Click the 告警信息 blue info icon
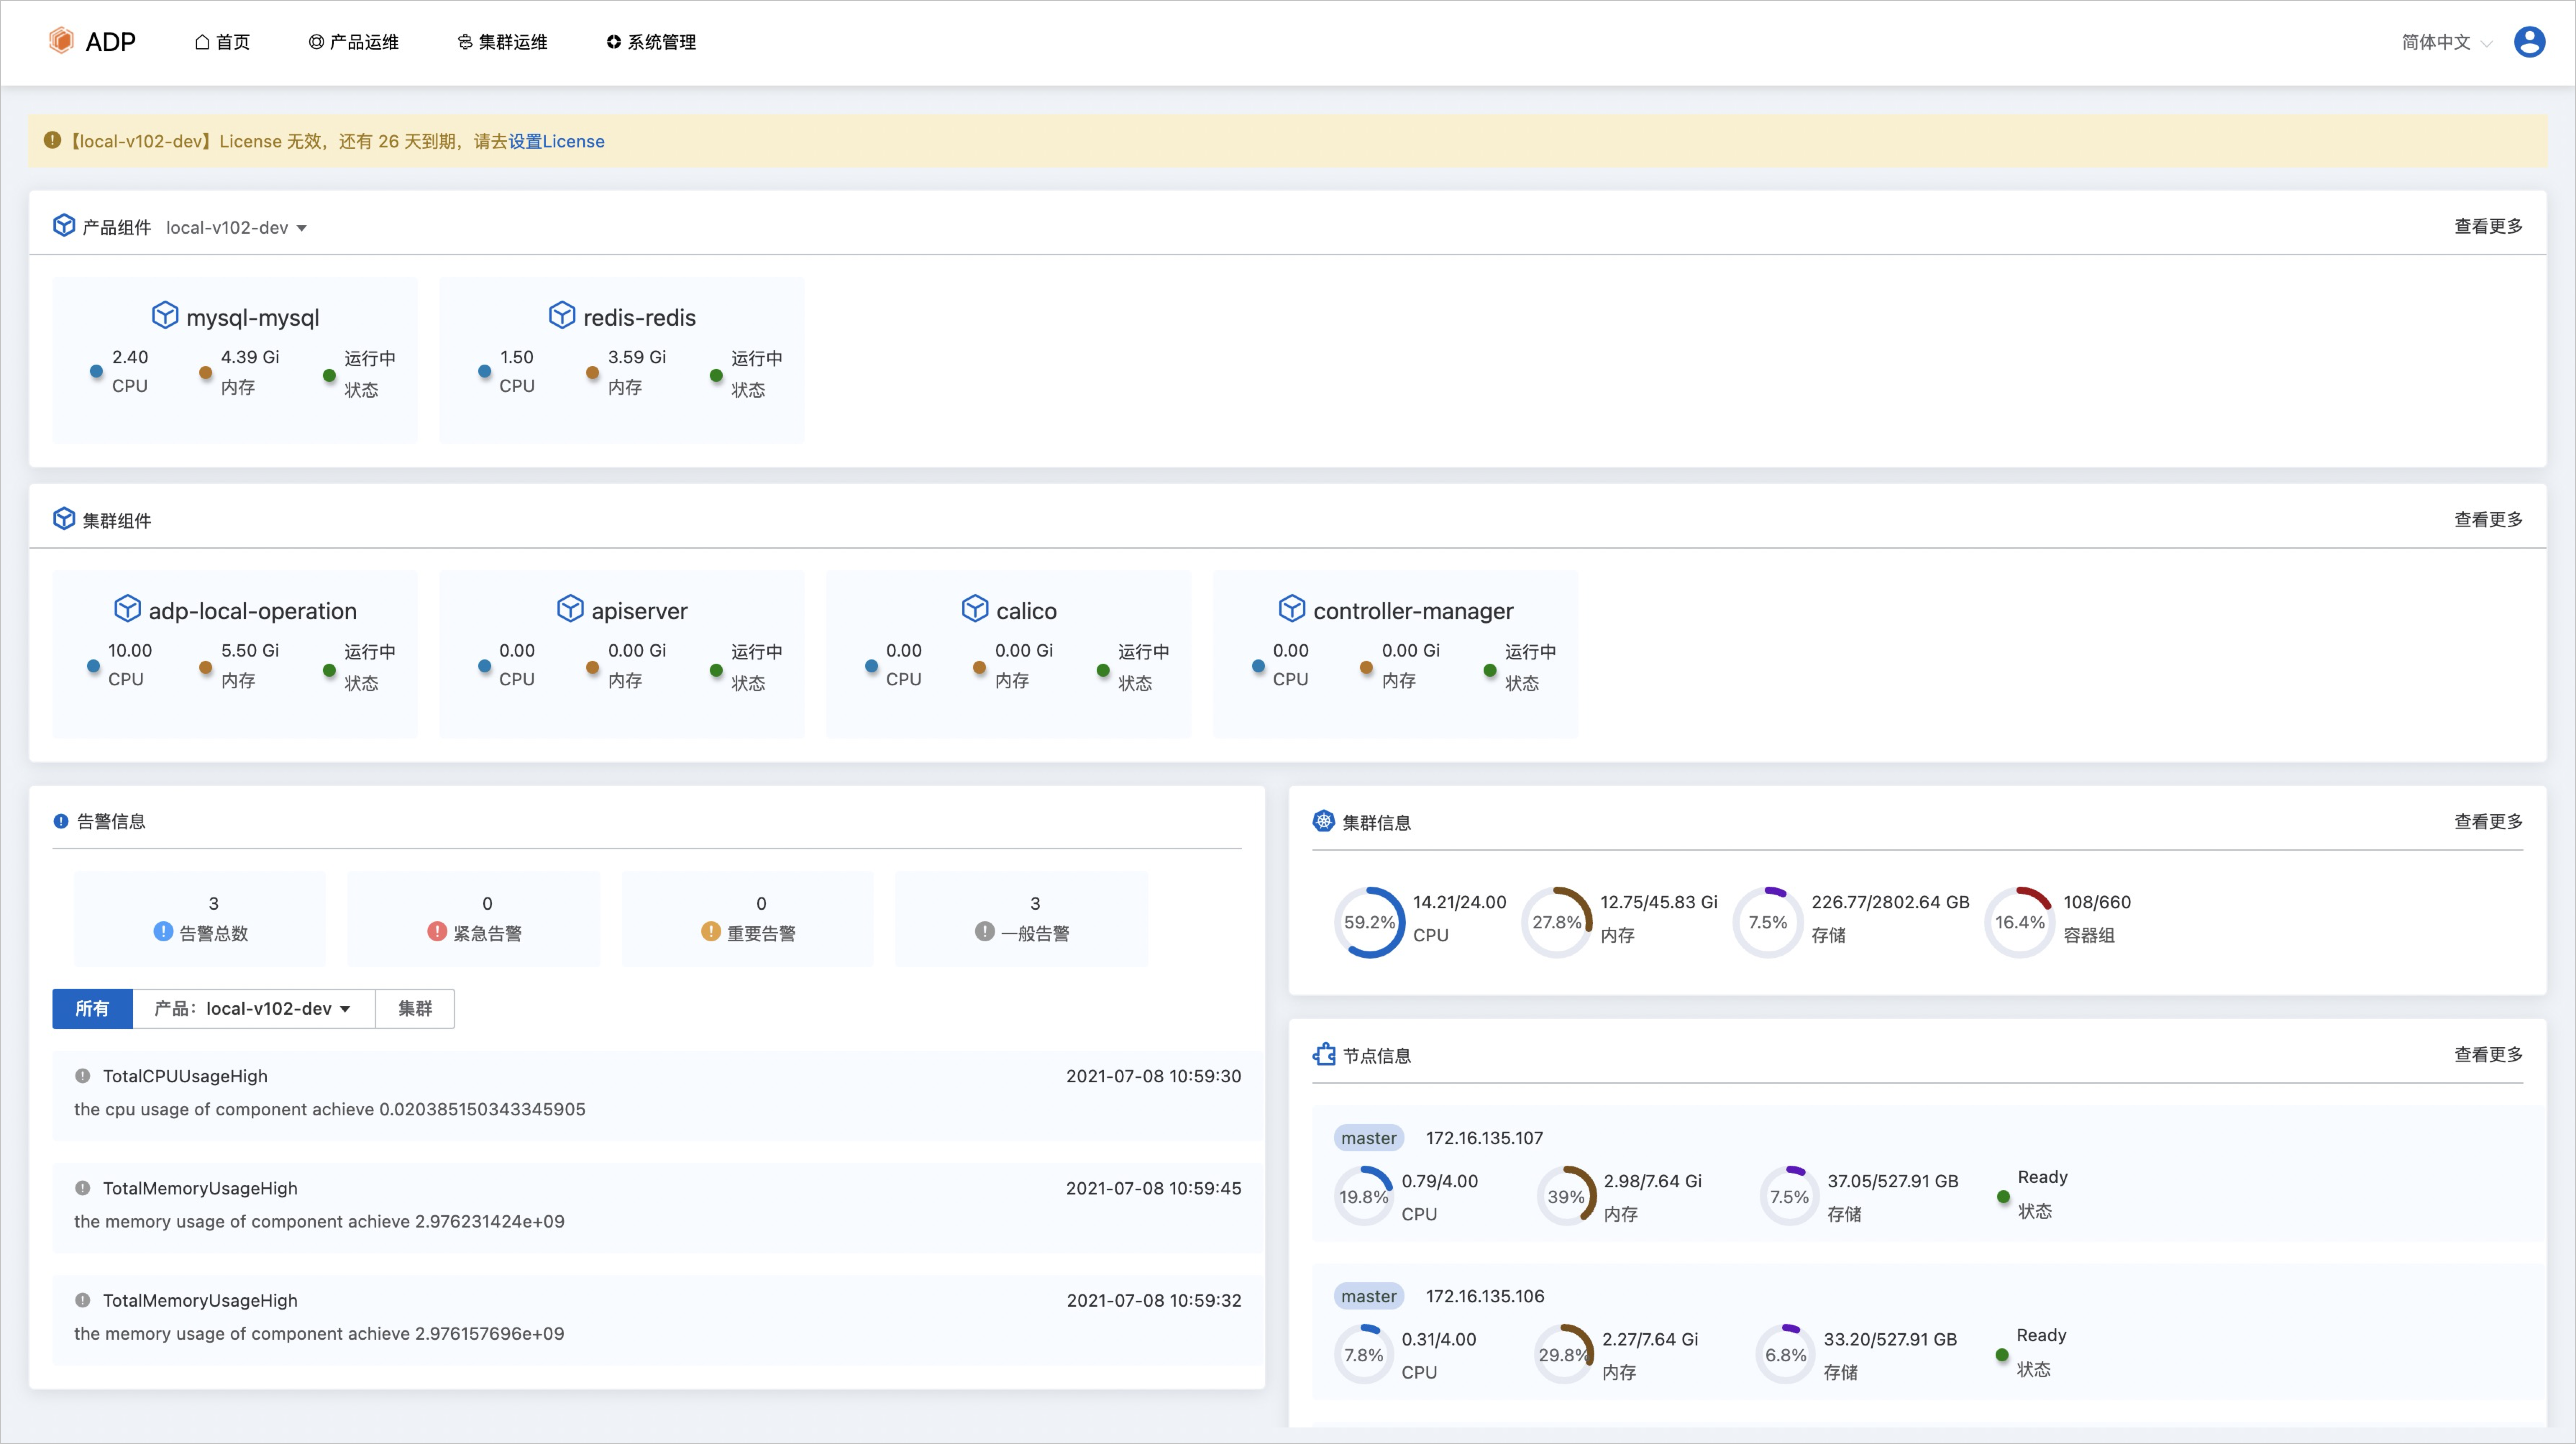This screenshot has height=1444, width=2576. point(61,821)
